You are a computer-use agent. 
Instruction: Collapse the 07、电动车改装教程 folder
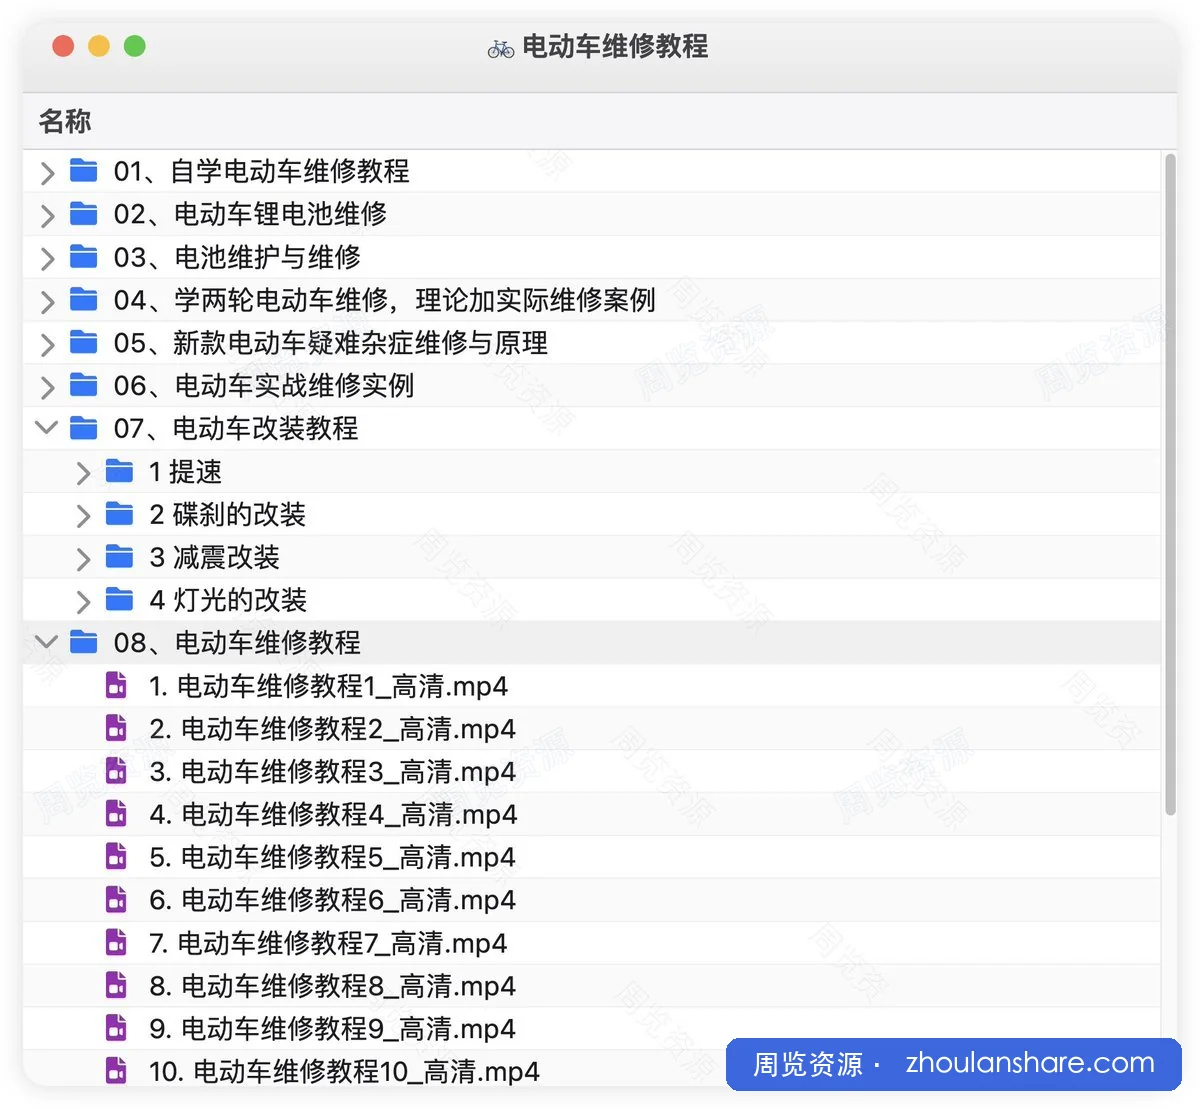tap(47, 428)
